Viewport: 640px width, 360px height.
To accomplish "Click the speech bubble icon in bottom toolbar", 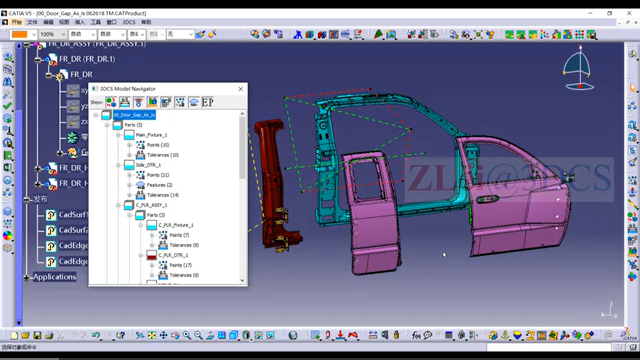I will (x=428, y=336).
